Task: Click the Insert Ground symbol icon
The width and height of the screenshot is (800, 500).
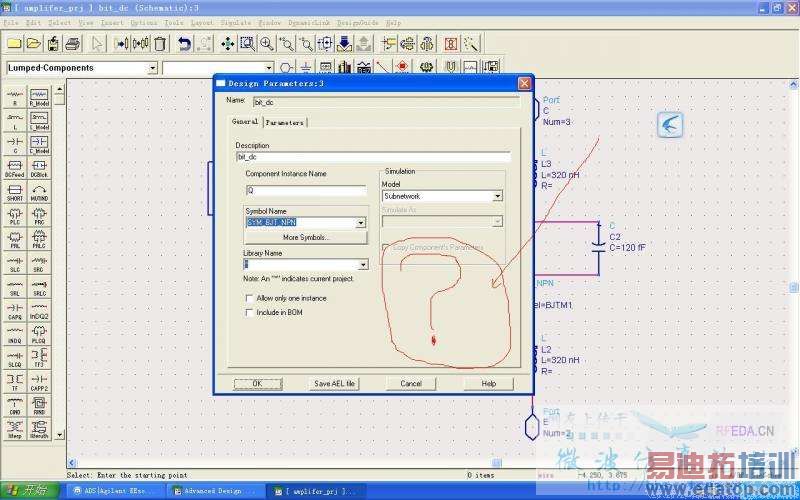Action: pos(305,67)
